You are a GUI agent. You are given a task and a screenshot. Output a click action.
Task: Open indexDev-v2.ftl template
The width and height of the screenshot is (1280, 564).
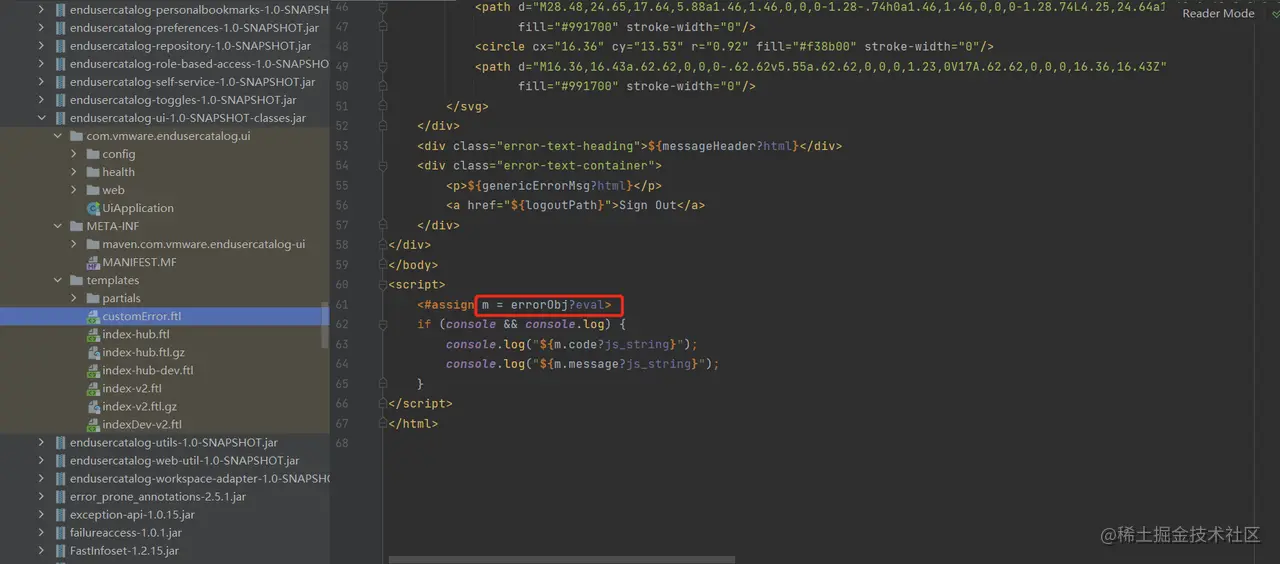[142, 424]
